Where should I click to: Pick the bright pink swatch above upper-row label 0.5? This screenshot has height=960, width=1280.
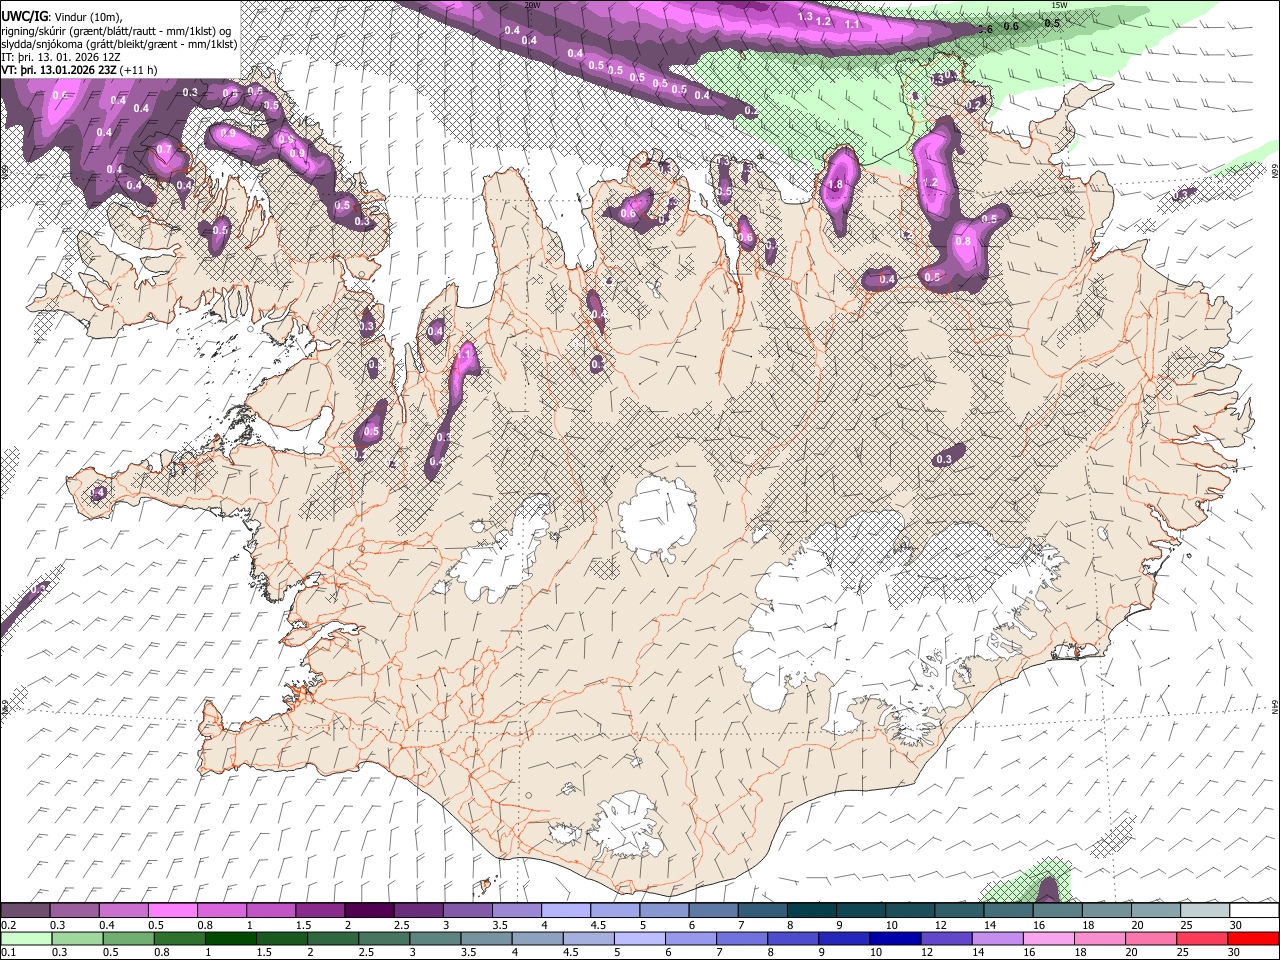[x=172, y=911]
